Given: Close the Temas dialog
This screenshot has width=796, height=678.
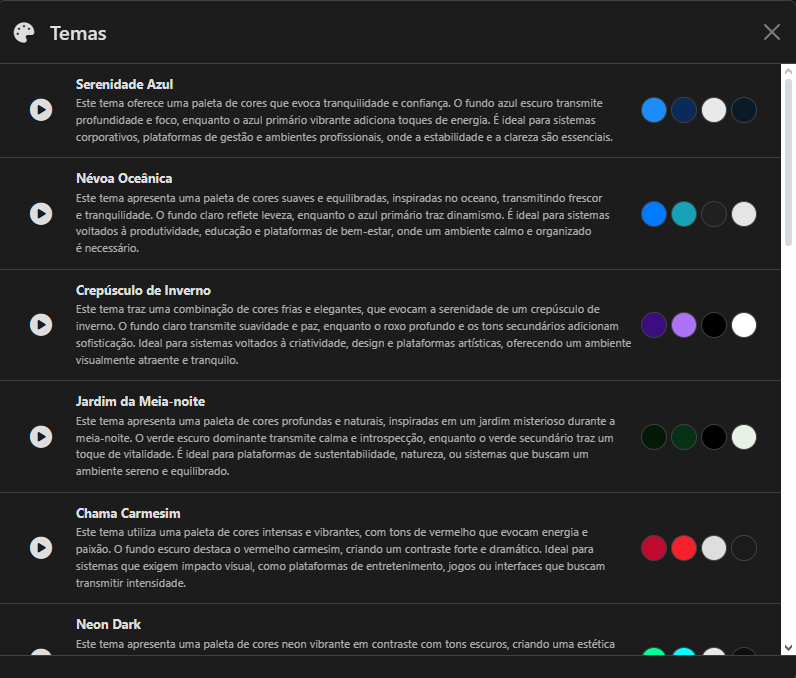Looking at the screenshot, I should (x=771, y=32).
